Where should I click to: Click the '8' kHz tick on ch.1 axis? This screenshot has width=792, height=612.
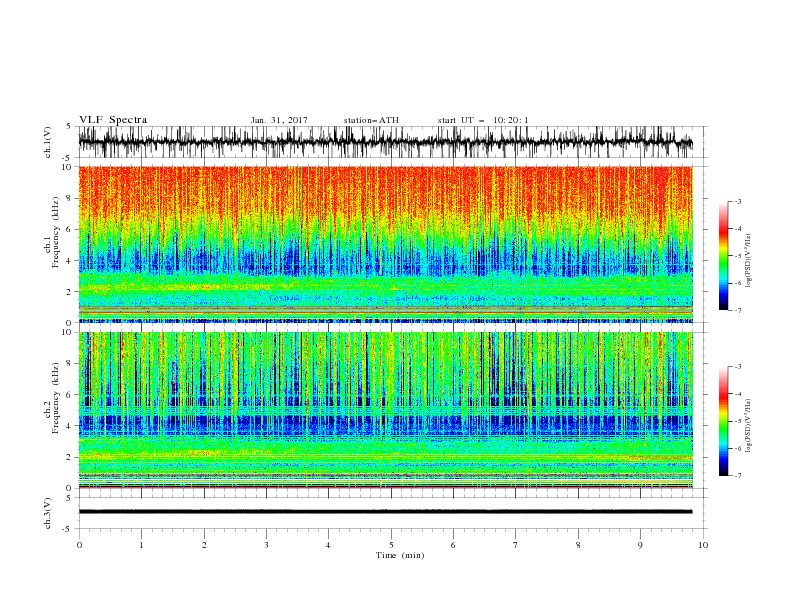(x=70, y=198)
